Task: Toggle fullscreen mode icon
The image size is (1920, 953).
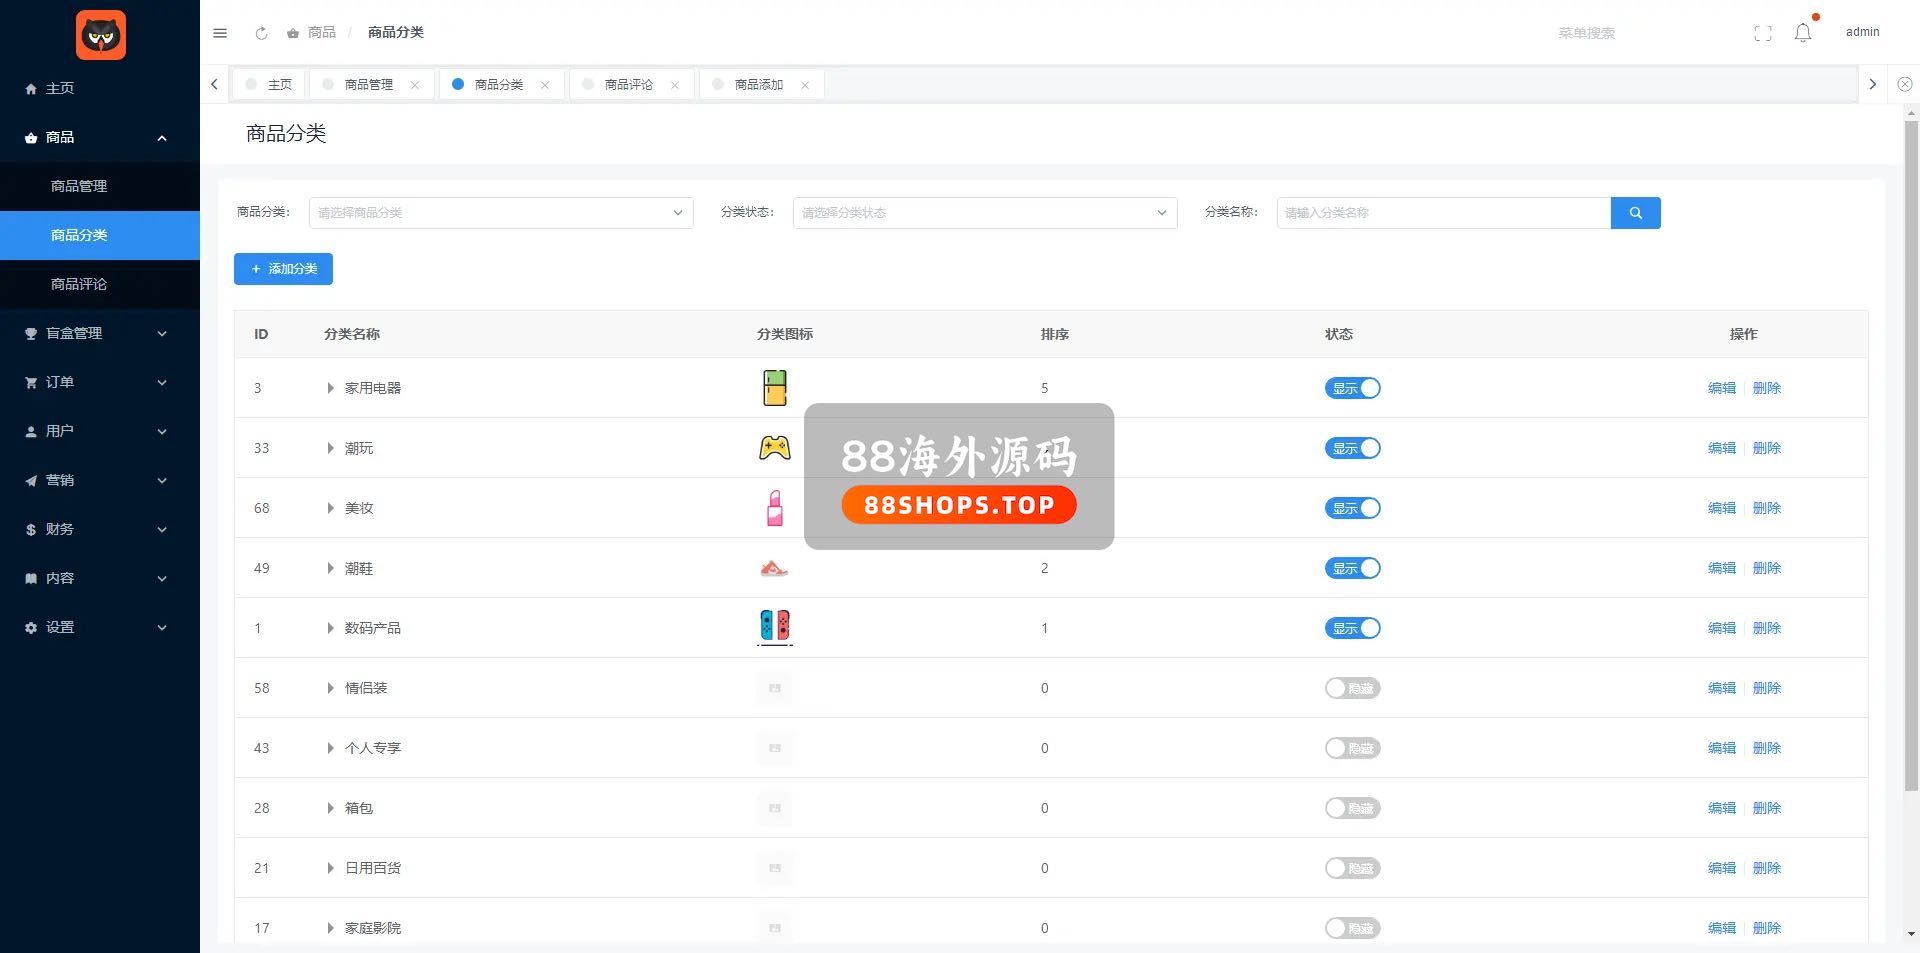Action: point(1762,33)
